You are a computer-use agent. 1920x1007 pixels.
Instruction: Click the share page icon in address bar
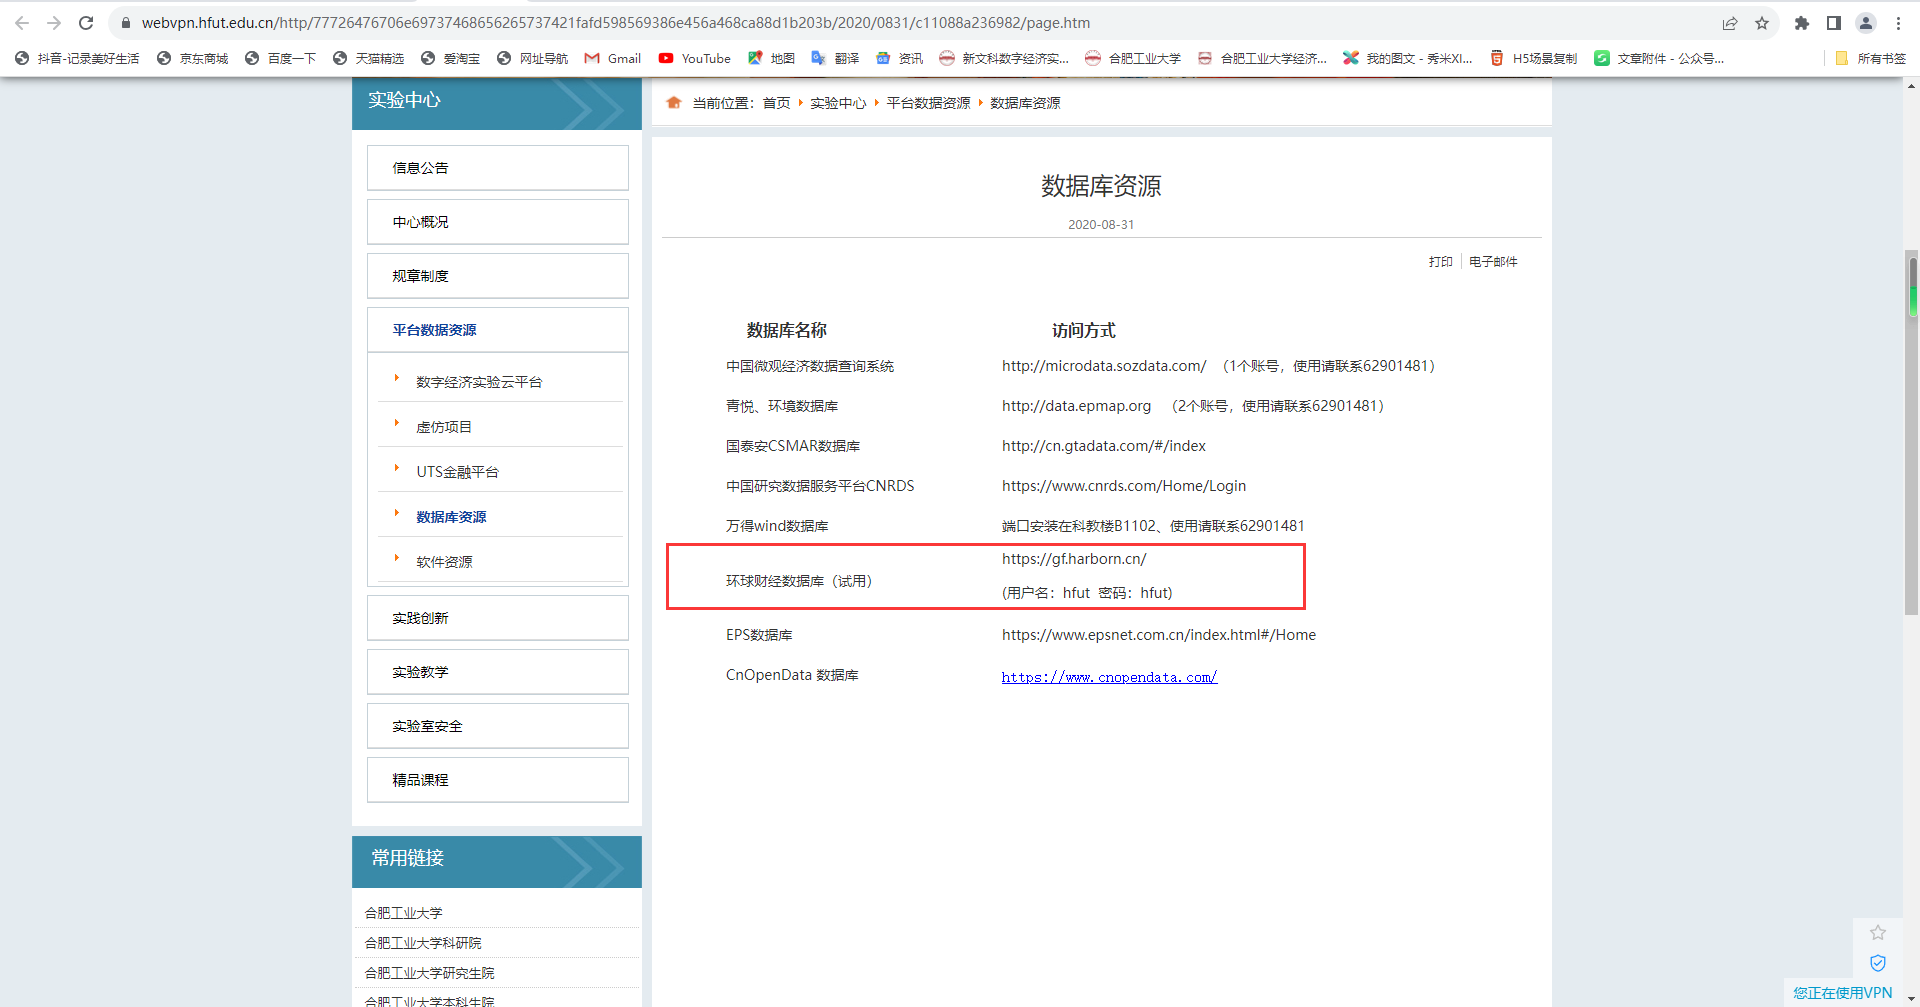1730,23
